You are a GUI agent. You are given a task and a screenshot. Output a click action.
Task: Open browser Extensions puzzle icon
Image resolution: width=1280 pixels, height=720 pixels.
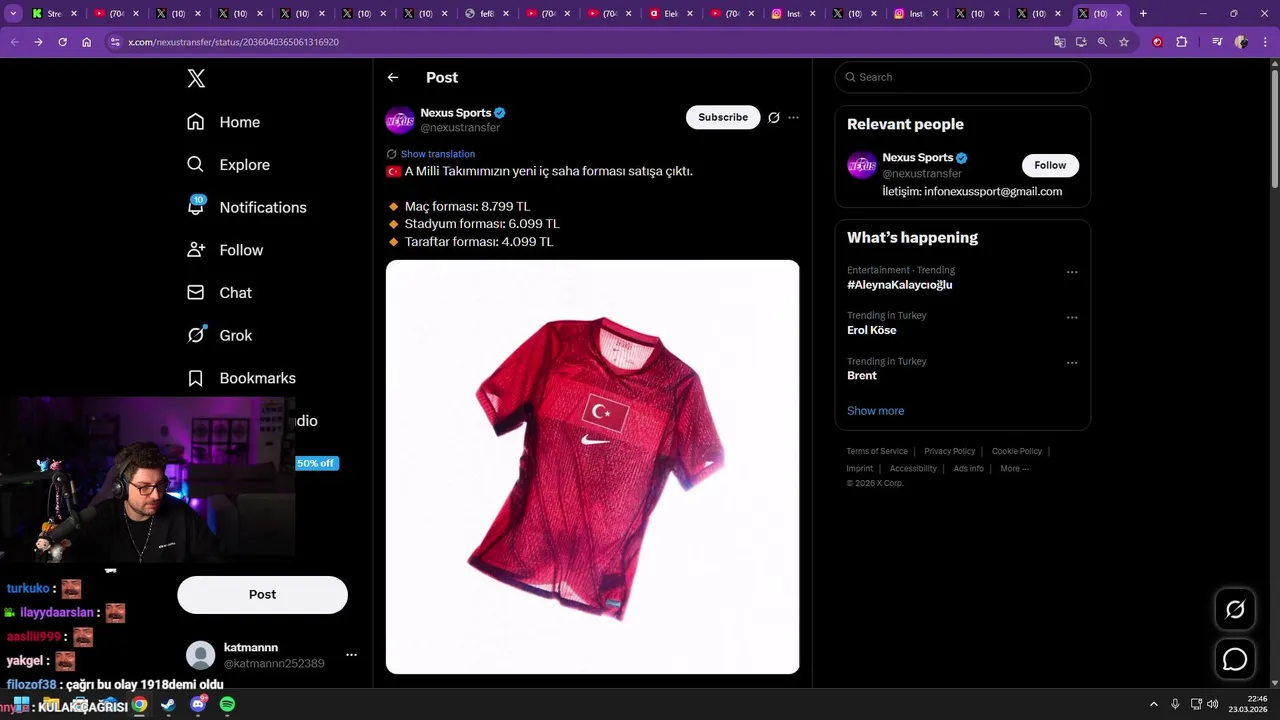click(x=1182, y=42)
